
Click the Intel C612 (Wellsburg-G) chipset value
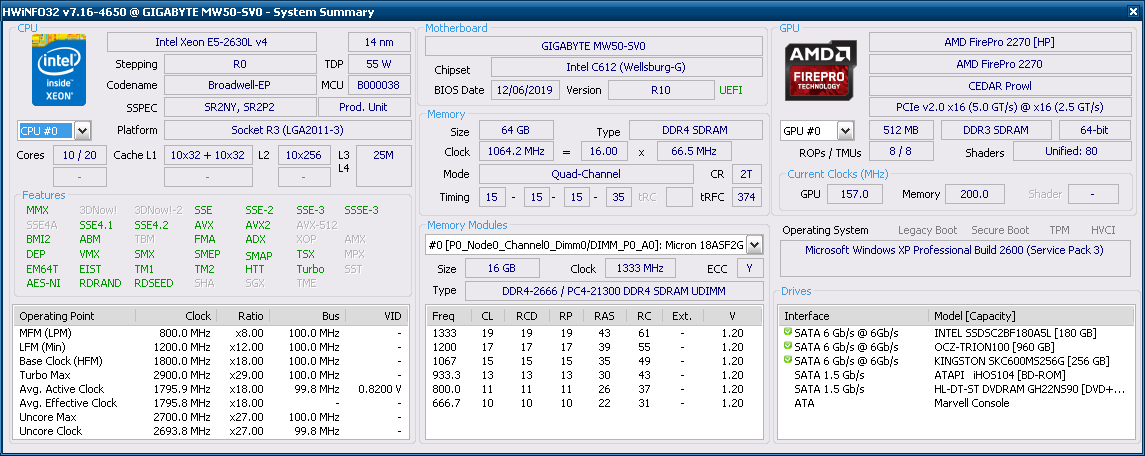pos(627,67)
